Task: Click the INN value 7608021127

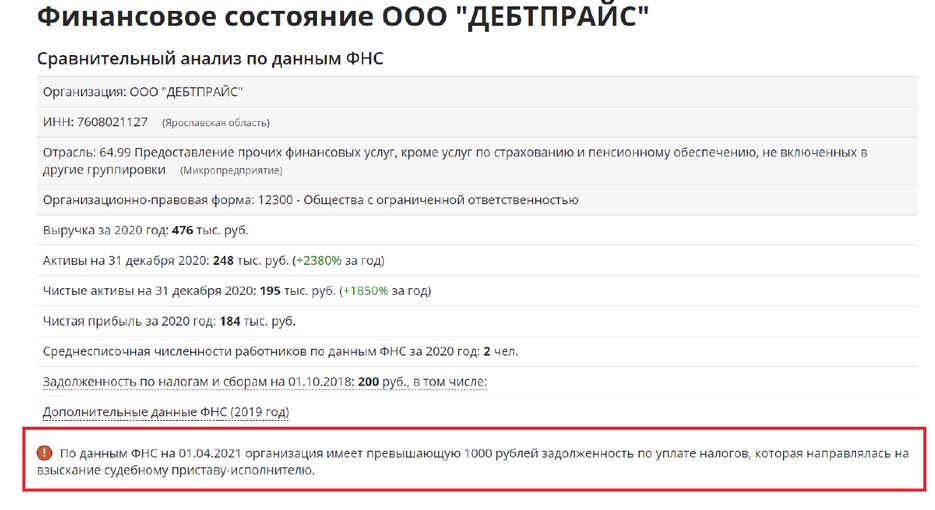Action: coord(112,122)
